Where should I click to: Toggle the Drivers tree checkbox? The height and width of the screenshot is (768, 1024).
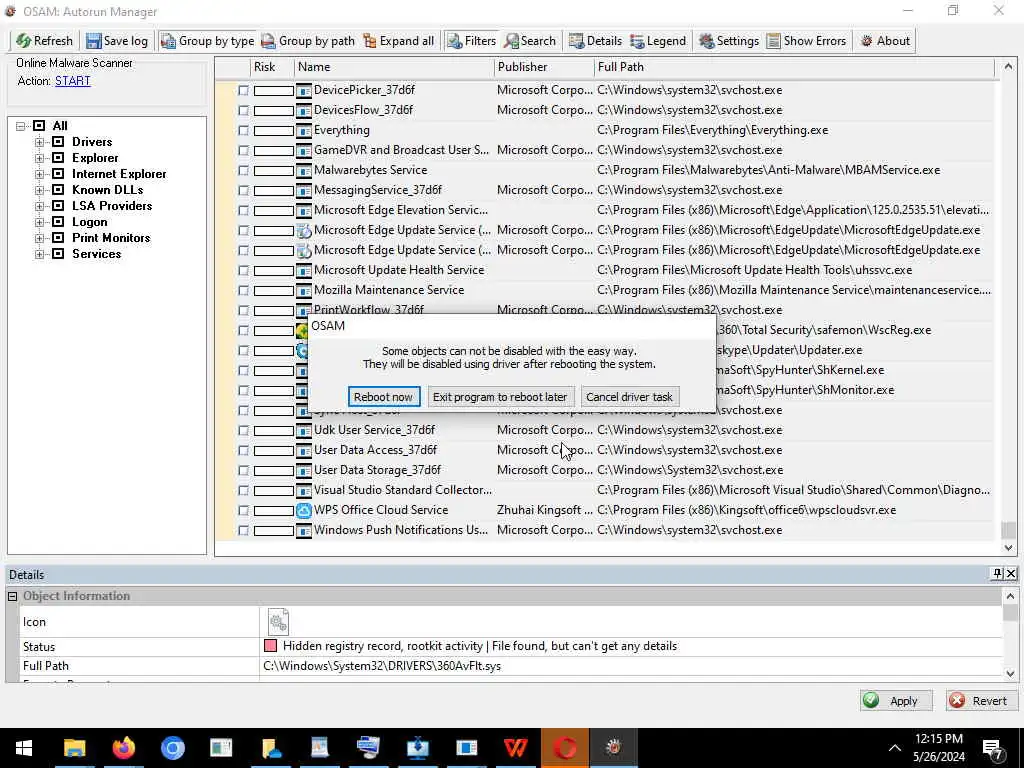click(58, 142)
